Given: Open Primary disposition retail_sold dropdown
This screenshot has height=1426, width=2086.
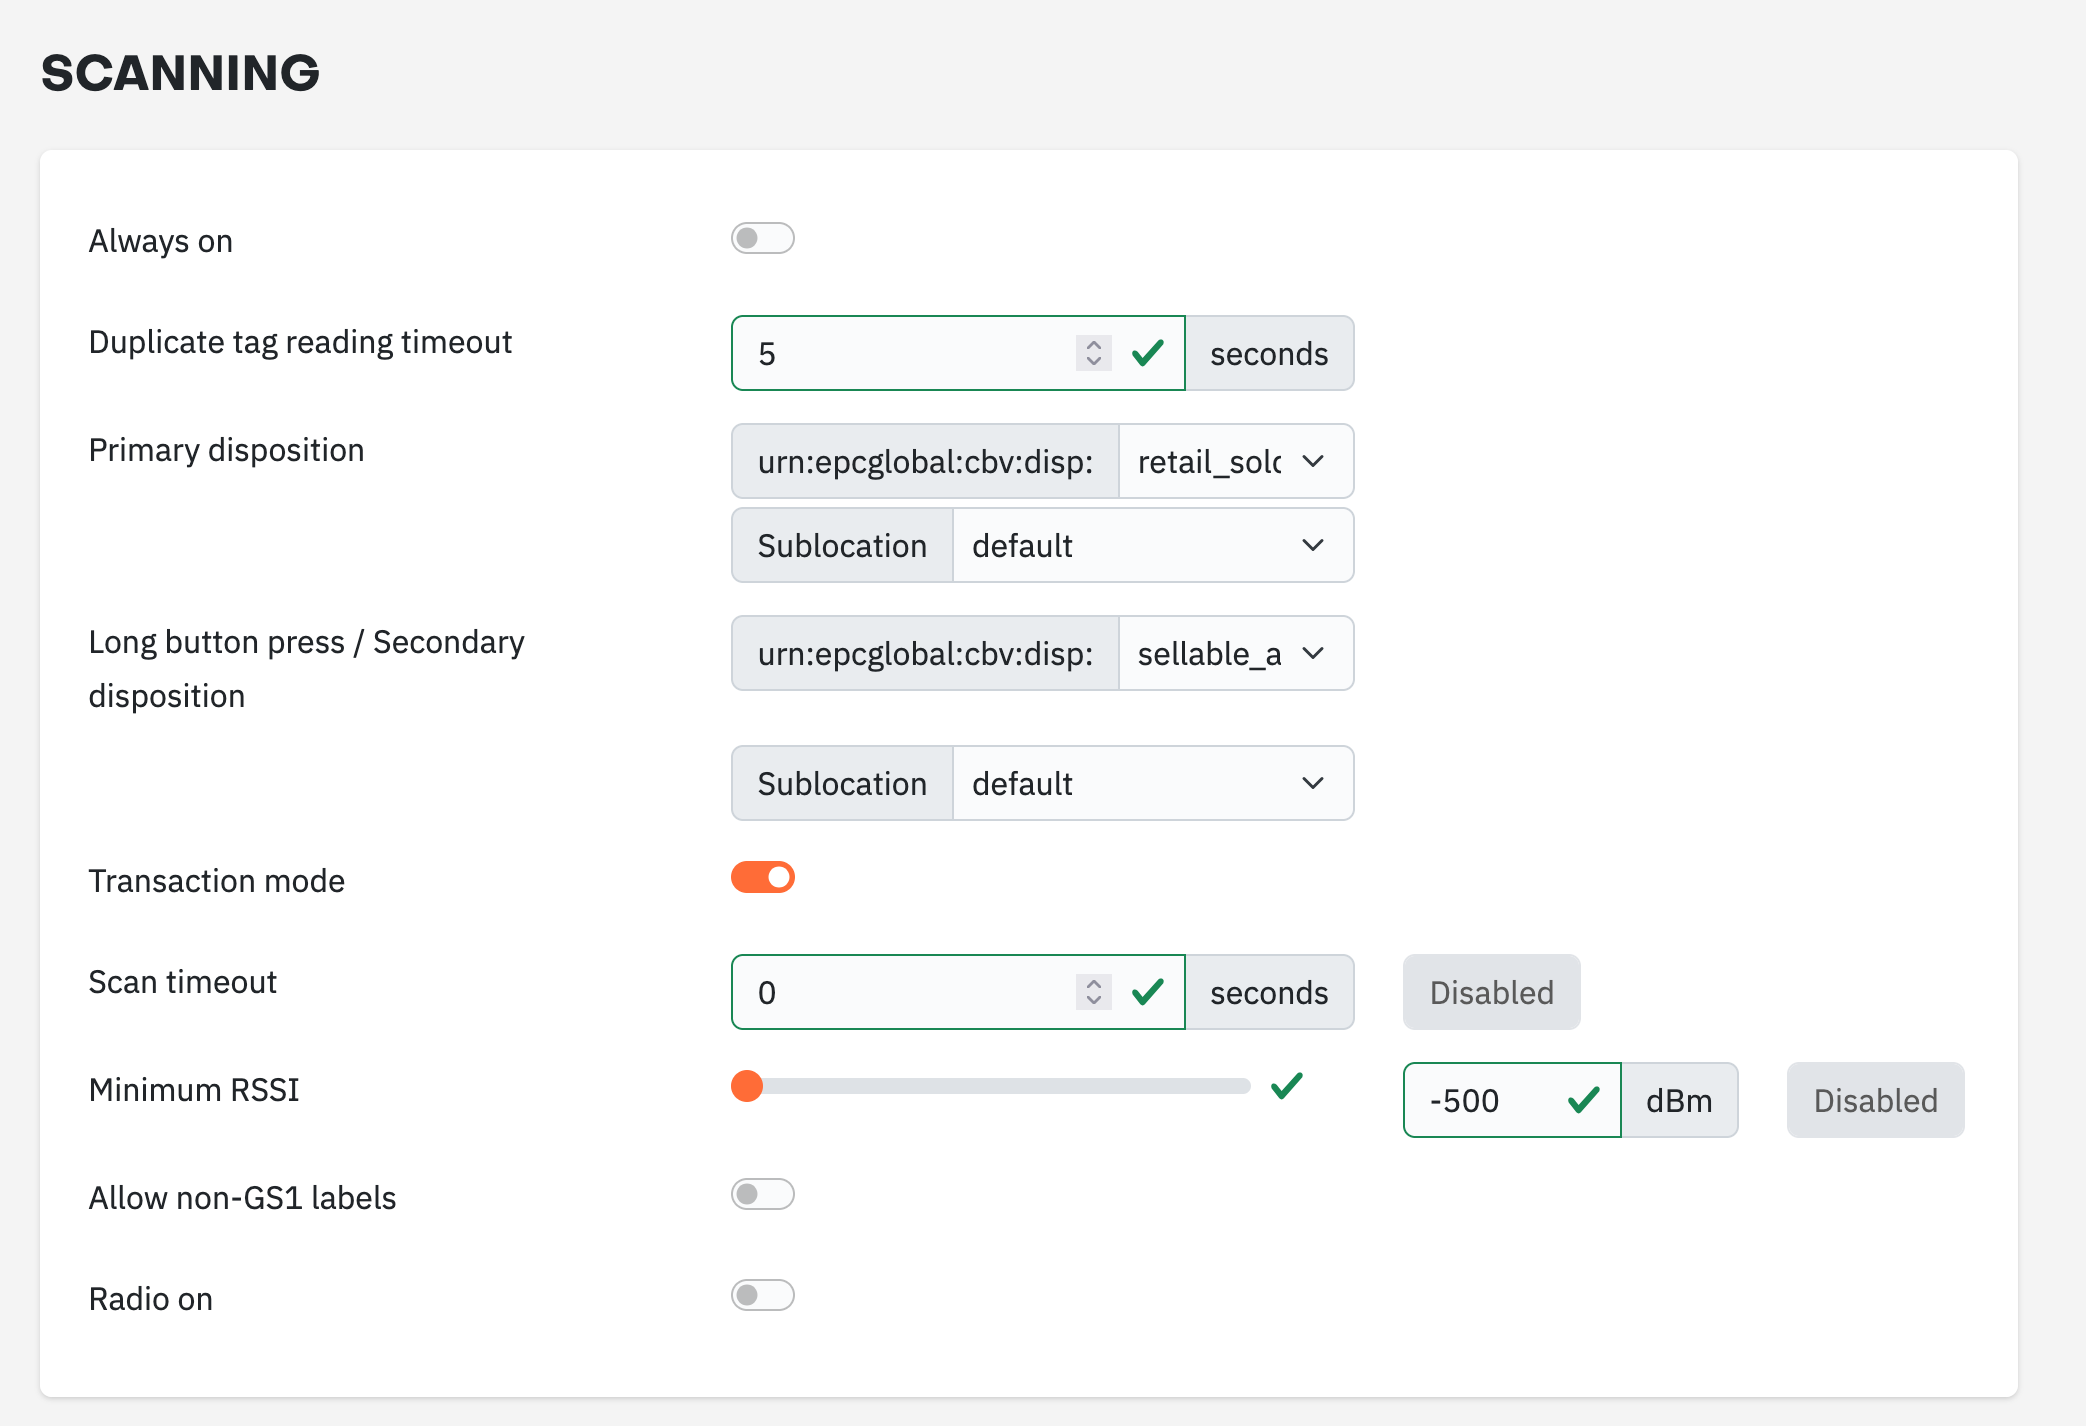Looking at the screenshot, I should 1235,461.
